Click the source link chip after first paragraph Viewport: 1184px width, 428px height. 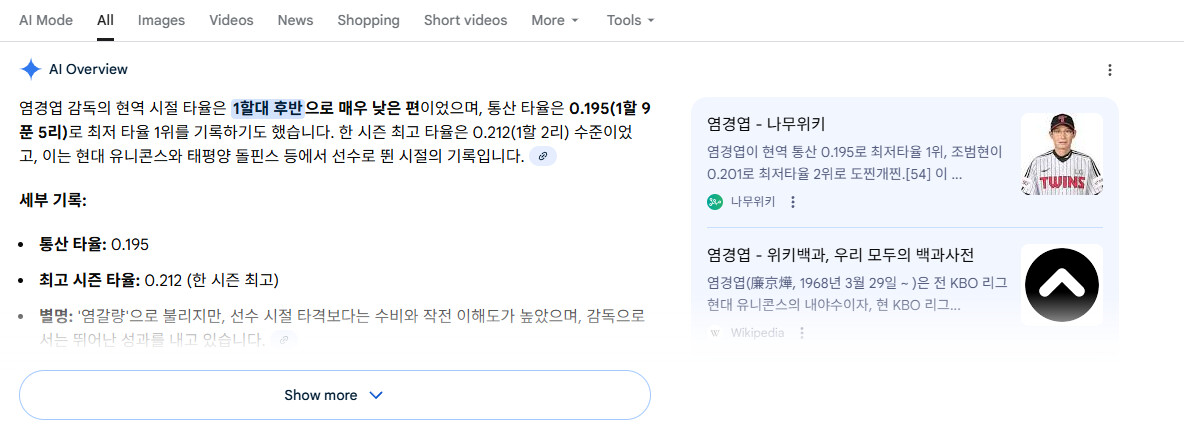pyautogui.click(x=542, y=156)
